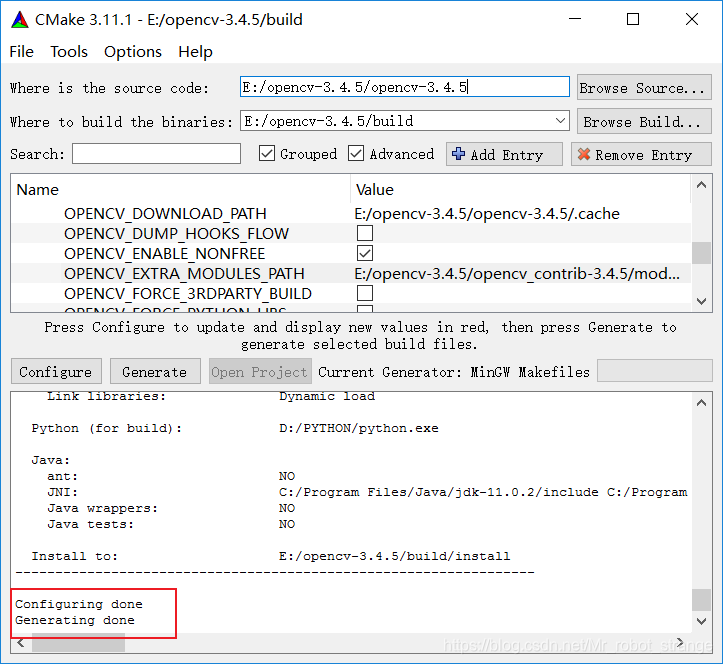Viewport: 723px width, 664px height.
Task: Click the 'Java wrappers:' log line
Action: pos(171,508)
